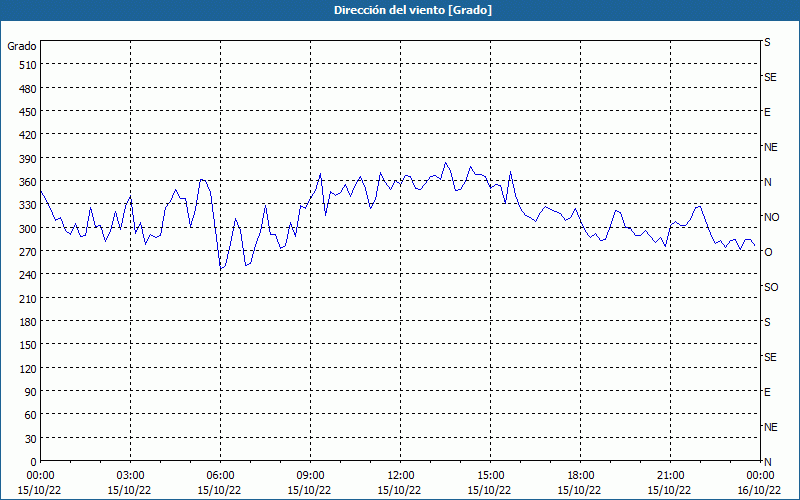Click the 'NO' compass label

[x=771, y=217]
